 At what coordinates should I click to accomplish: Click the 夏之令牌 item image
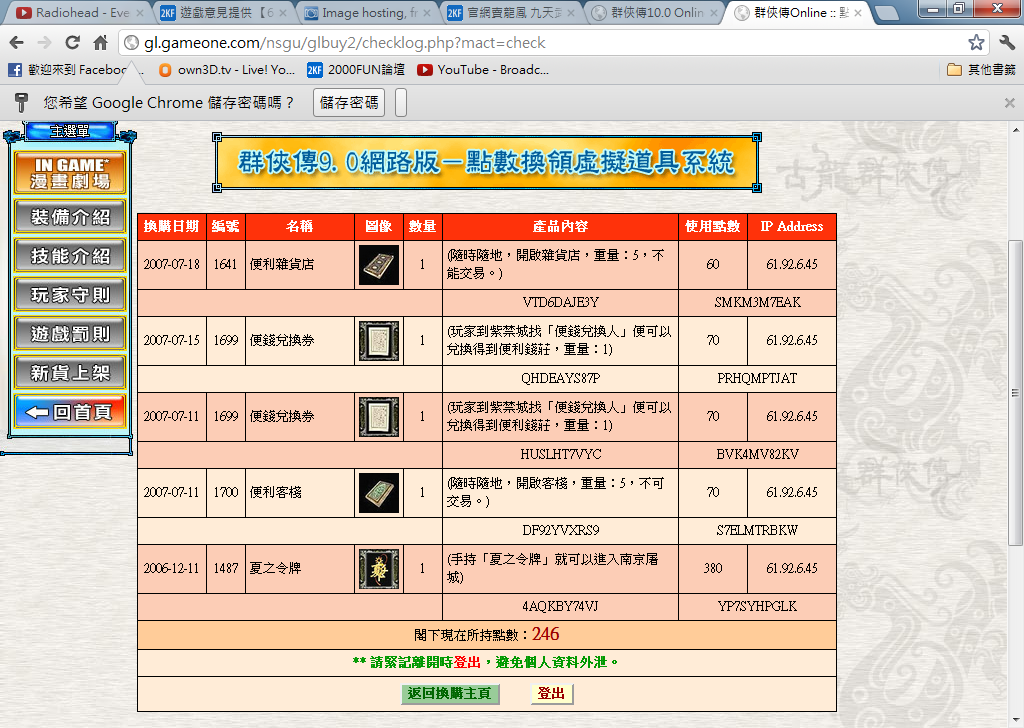point(379,569)
